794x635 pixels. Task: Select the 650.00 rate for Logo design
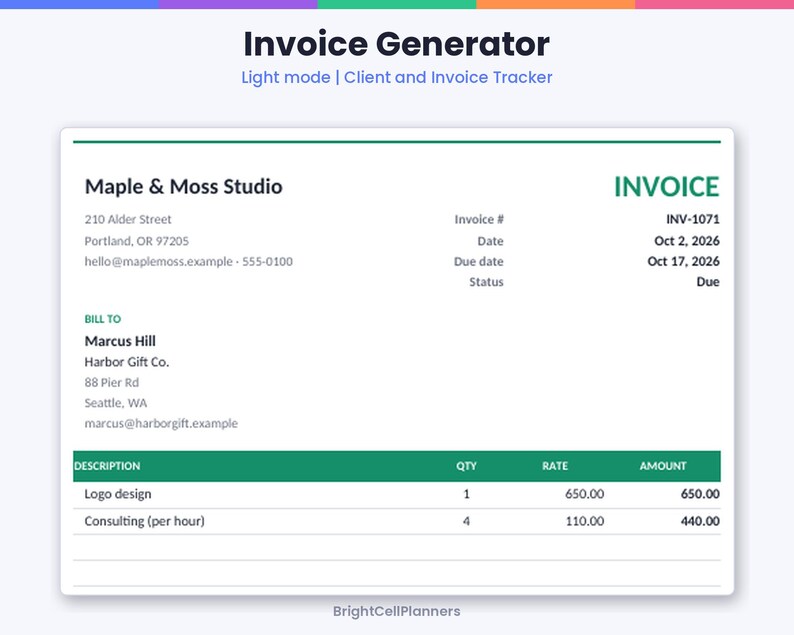click(584, 494)
